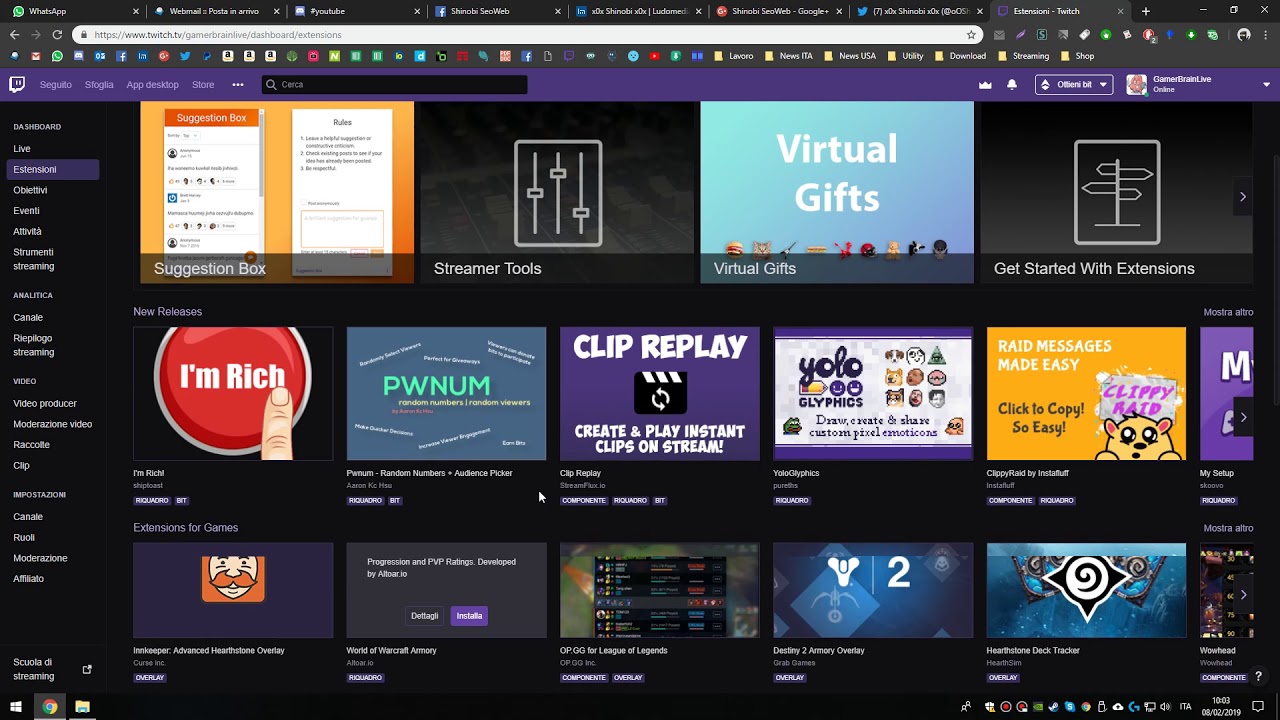1280x720 pixels.
Task: Open Scuola di streaming external link icon
Action: tap(87, 669)
